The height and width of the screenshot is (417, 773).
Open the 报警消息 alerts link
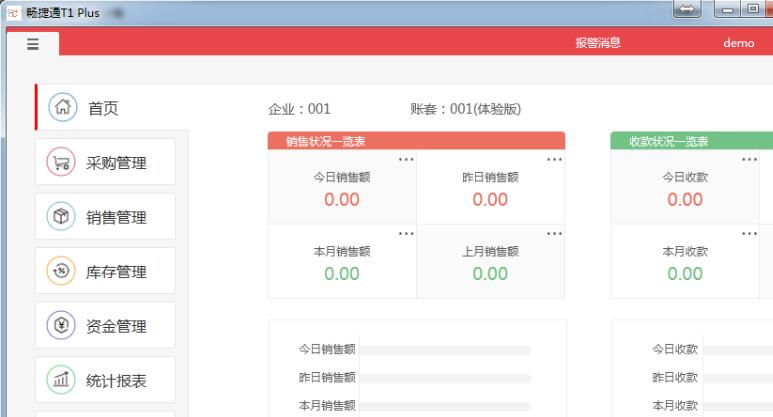(597, 43)
